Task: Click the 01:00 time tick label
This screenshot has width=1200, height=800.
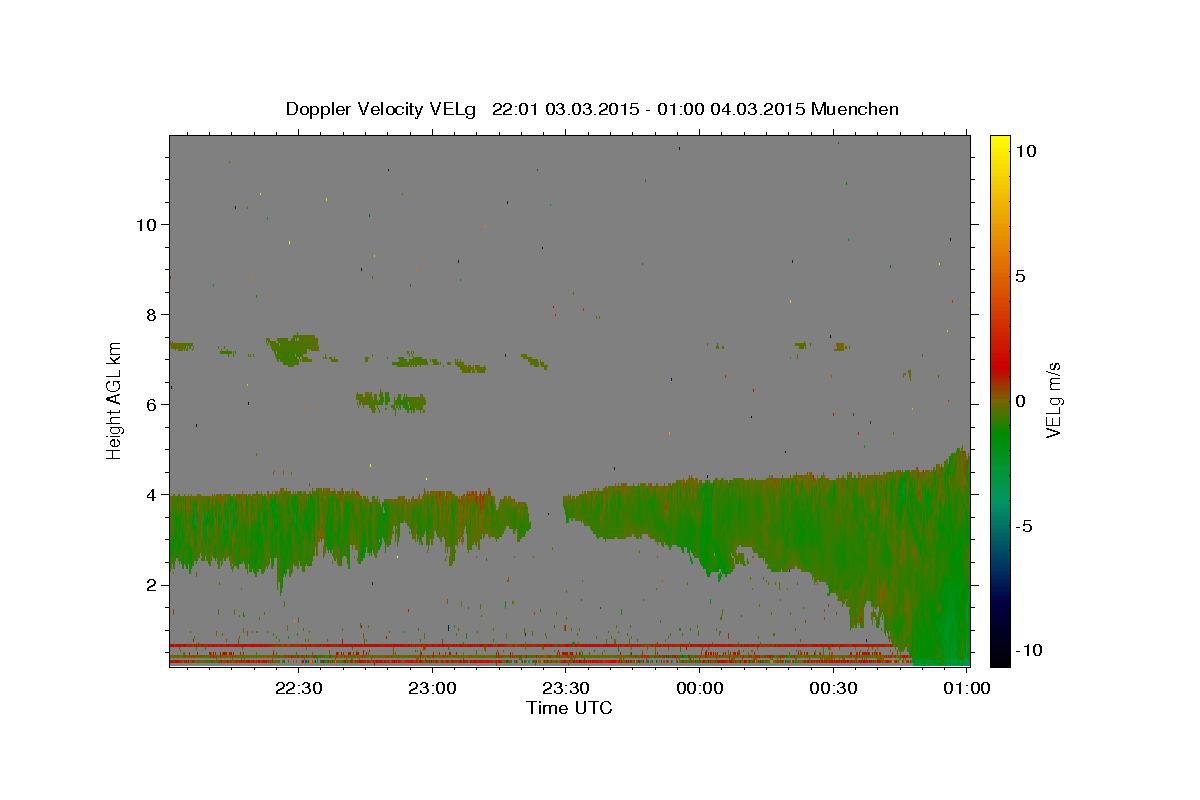Action: pyautogui.click(x=966, y=688)
